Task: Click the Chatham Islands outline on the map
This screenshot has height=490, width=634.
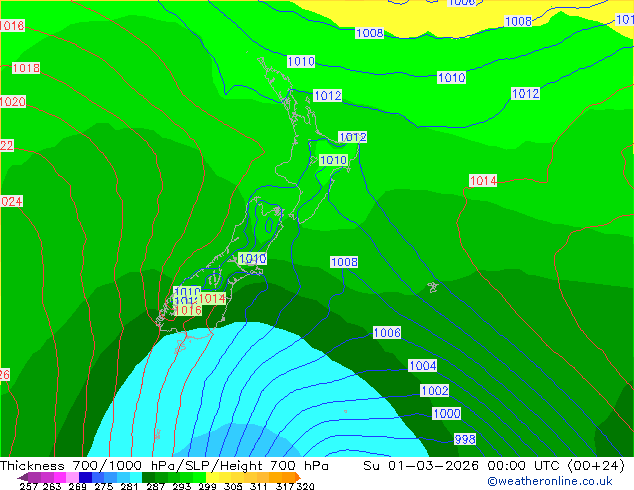Action: click(433, 287)
